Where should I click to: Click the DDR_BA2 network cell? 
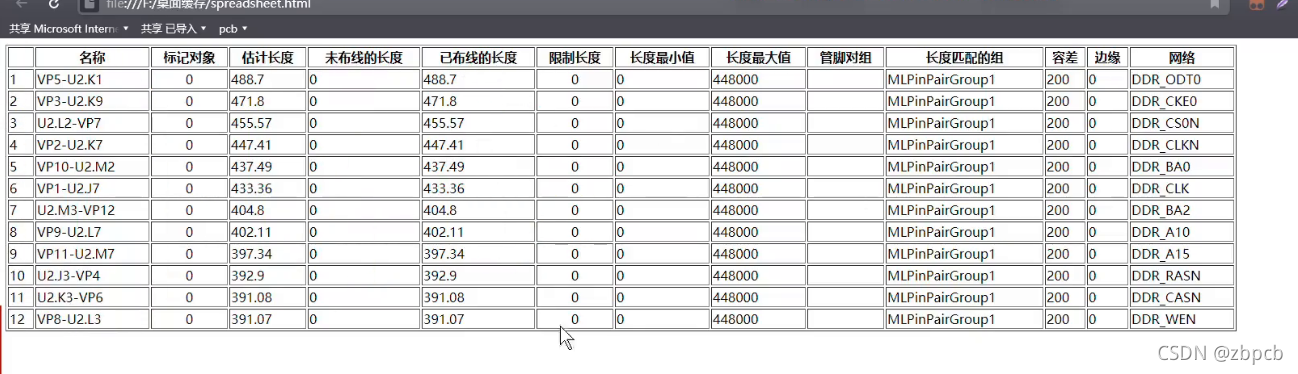pos(1181,210)
